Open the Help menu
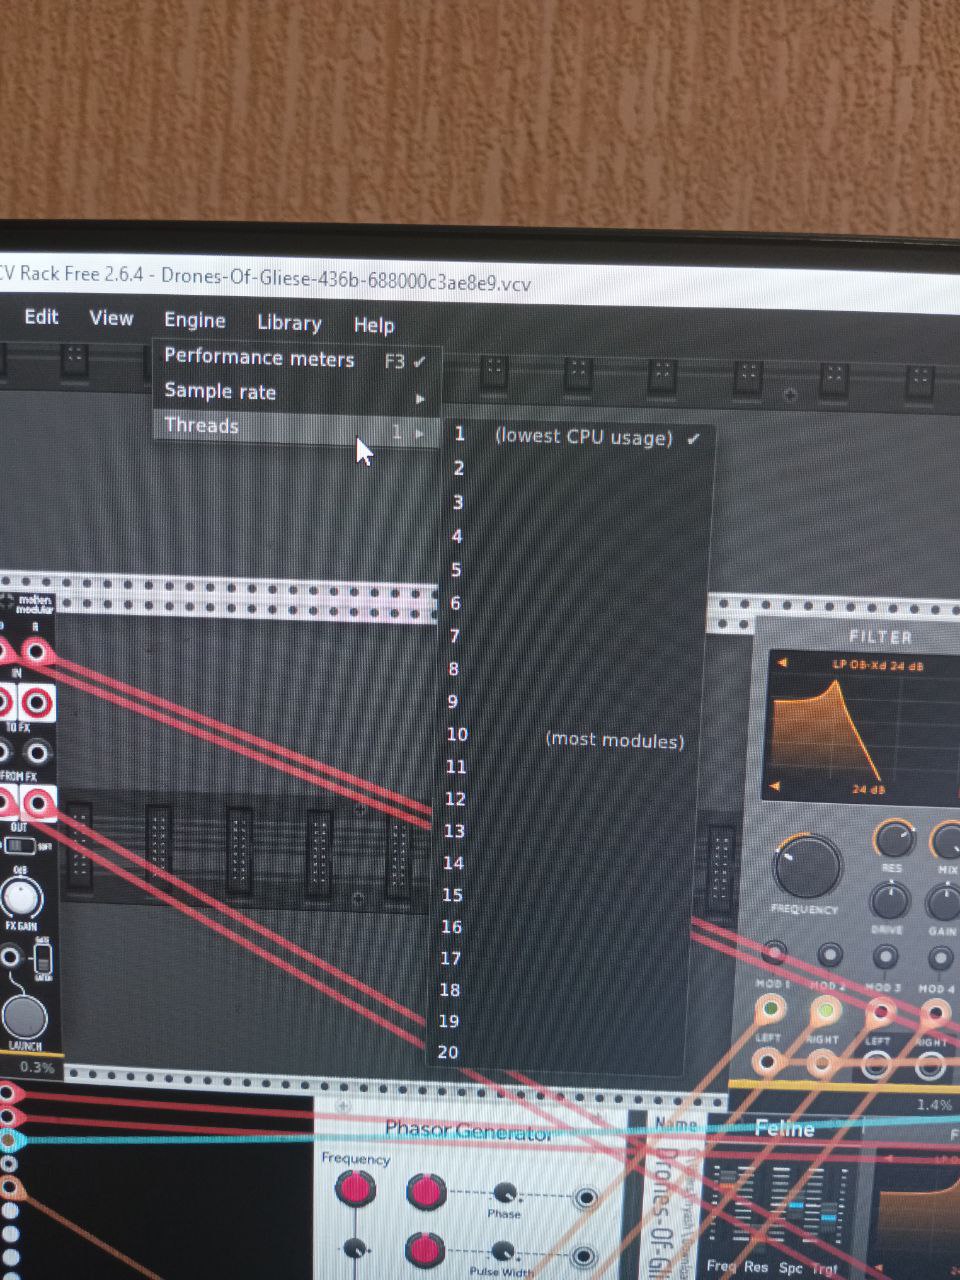This screenshot has width=960, height=1280. click(x=374, y=325)
